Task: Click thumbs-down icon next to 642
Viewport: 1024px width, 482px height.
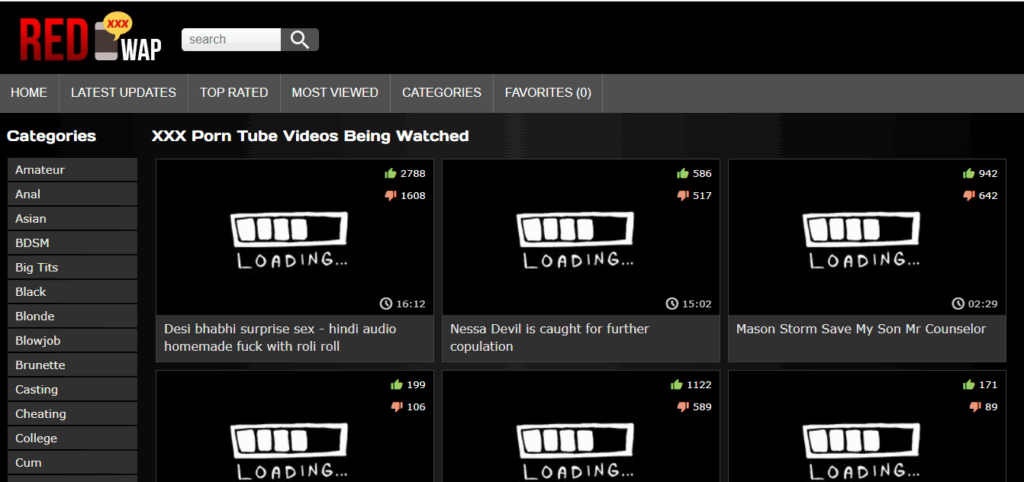Action: (969, 195)
